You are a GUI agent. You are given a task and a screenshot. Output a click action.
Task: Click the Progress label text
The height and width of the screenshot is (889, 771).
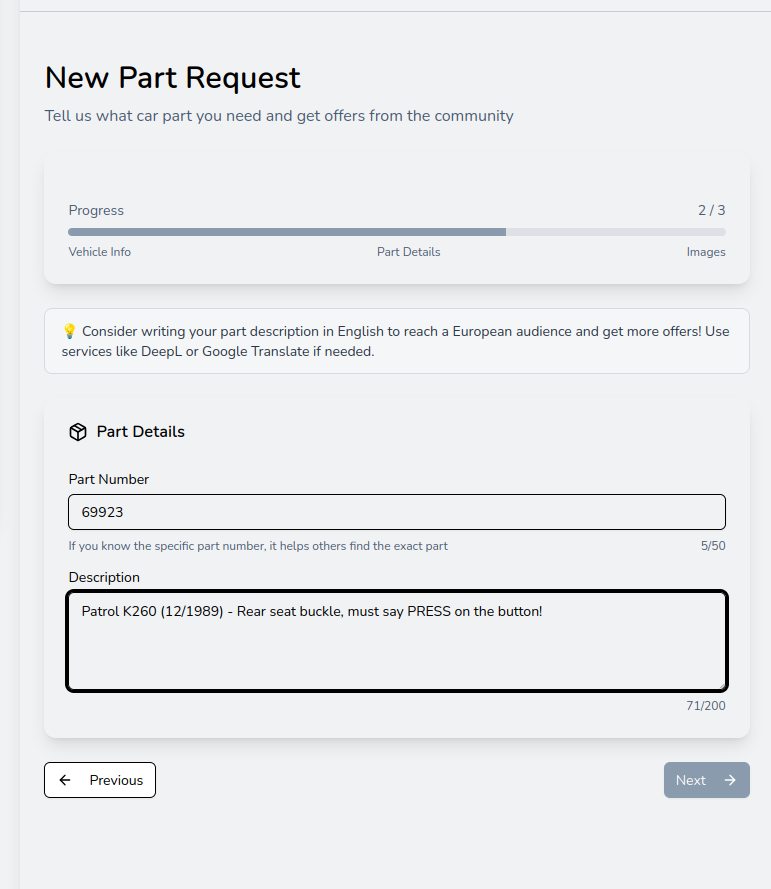coord(96,210)
